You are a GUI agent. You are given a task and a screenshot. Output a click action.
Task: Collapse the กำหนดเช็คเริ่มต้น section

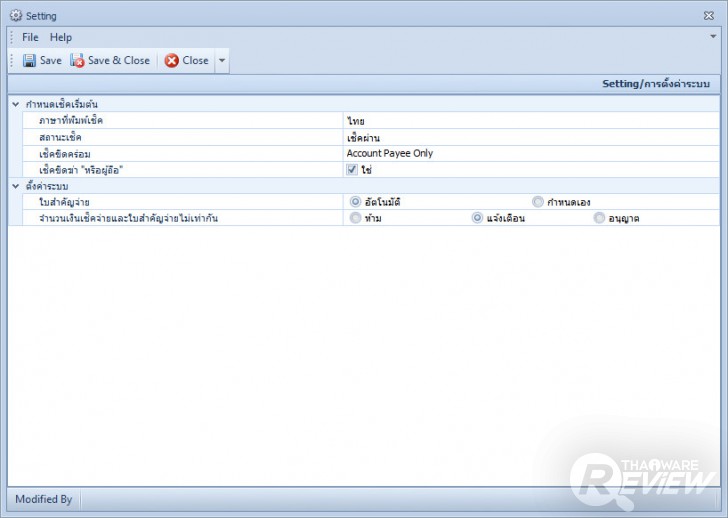point(15,104)
